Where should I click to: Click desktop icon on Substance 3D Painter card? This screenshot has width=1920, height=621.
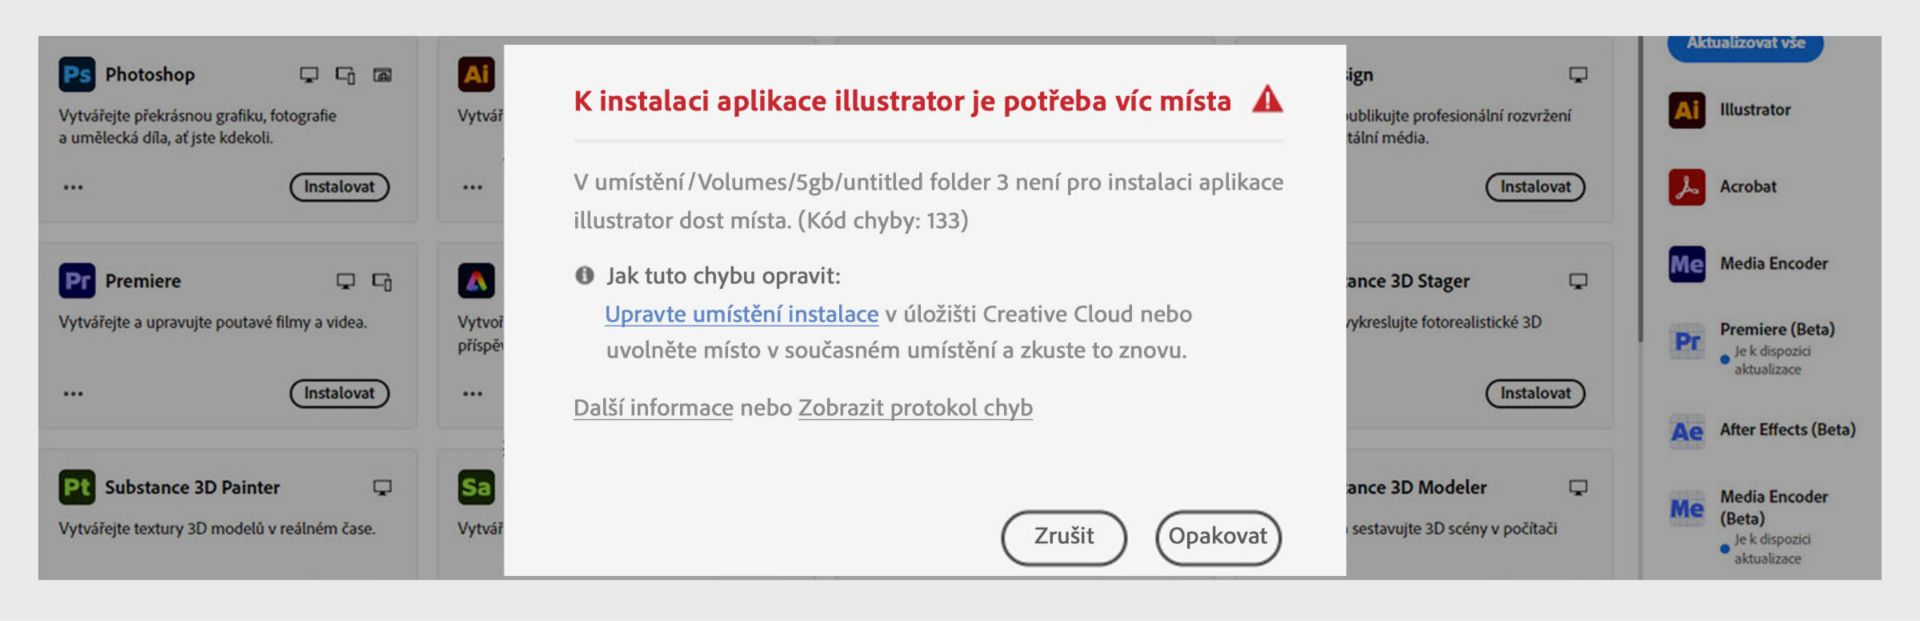(x=382, y=488)
